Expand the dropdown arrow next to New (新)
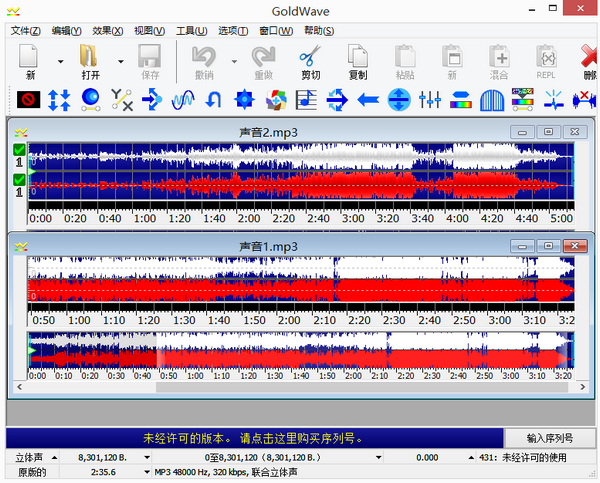The image size is (600, 483). click(60, 61)
